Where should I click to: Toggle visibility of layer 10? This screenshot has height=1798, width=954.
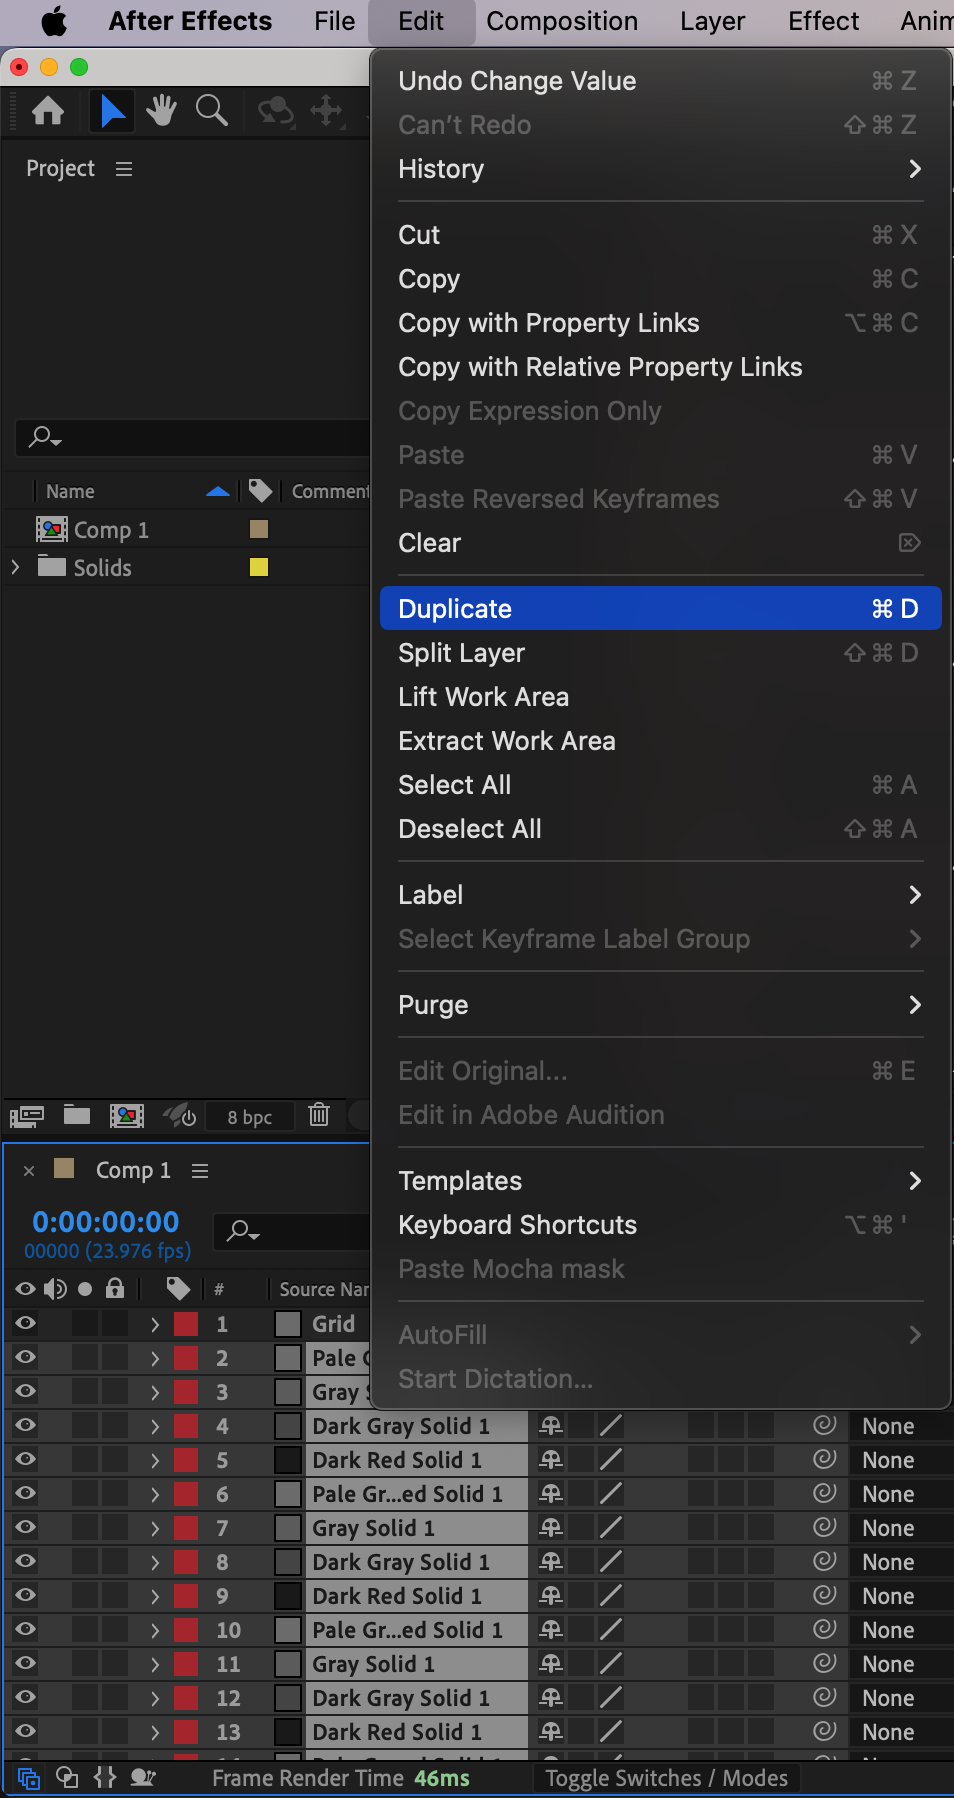click(x=26, y=1629)
